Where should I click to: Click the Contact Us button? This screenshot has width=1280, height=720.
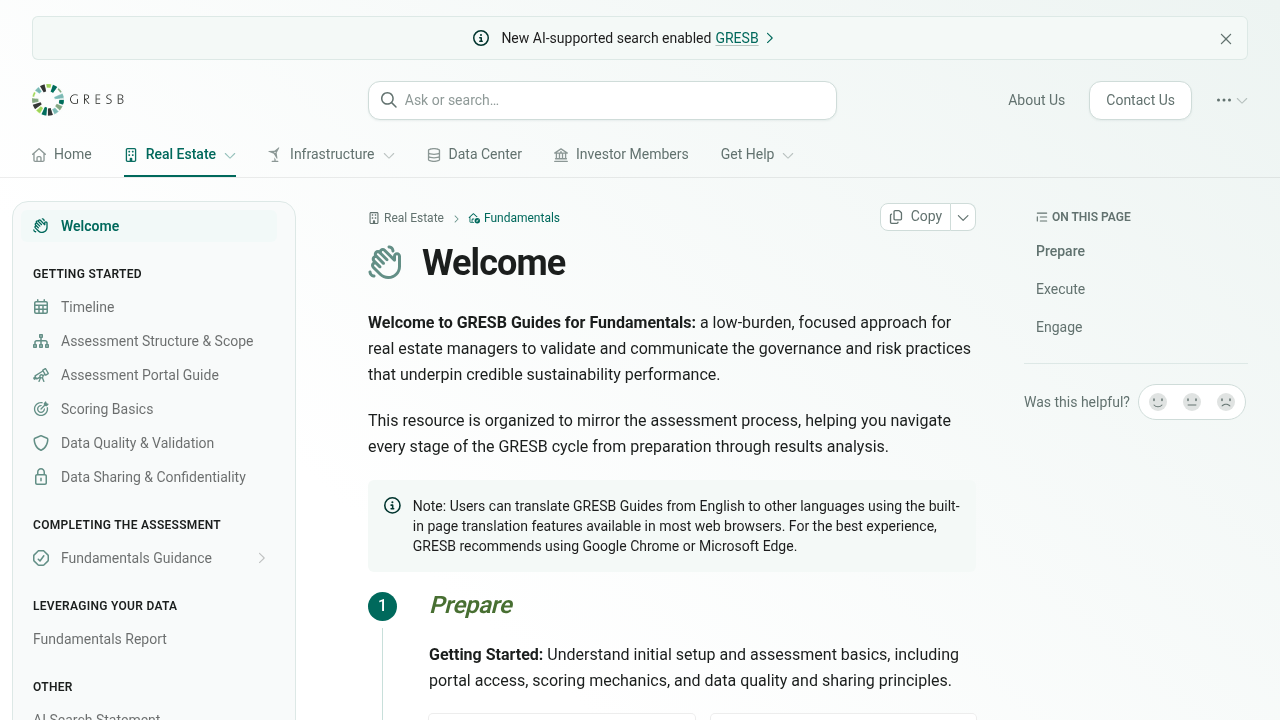[1140, 100]
